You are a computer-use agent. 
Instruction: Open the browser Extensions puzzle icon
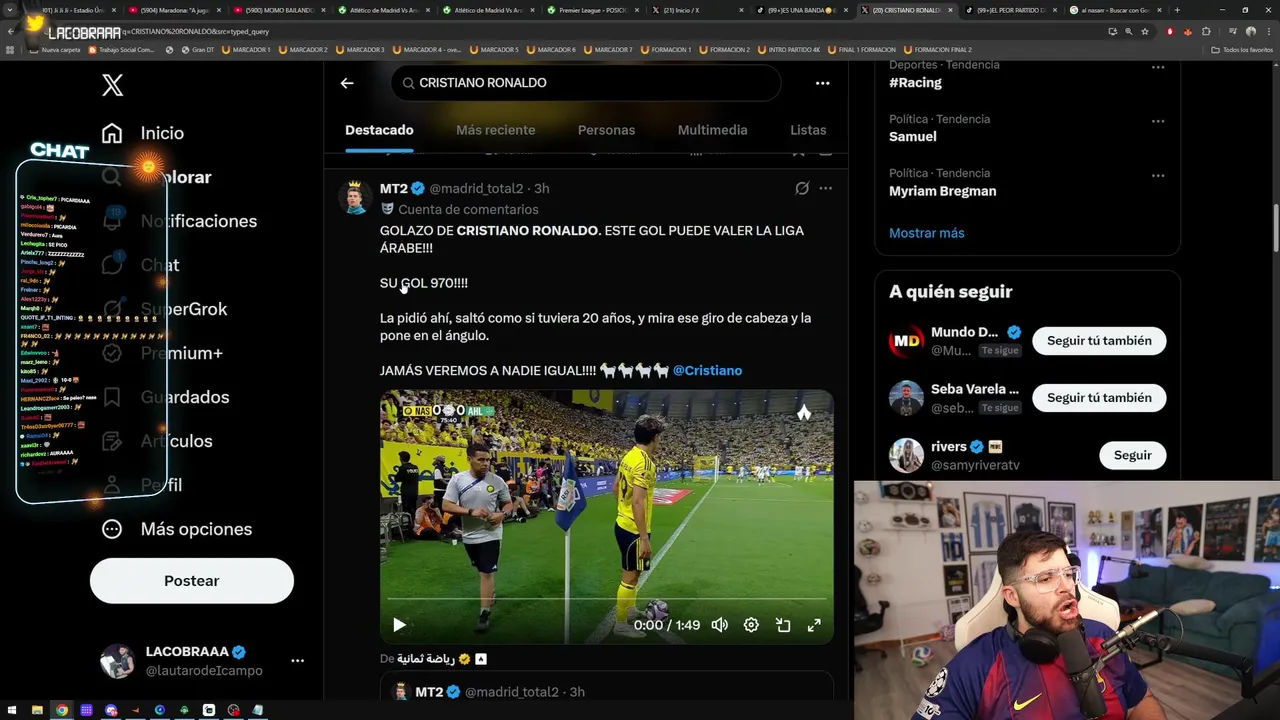click(1206, 31)
